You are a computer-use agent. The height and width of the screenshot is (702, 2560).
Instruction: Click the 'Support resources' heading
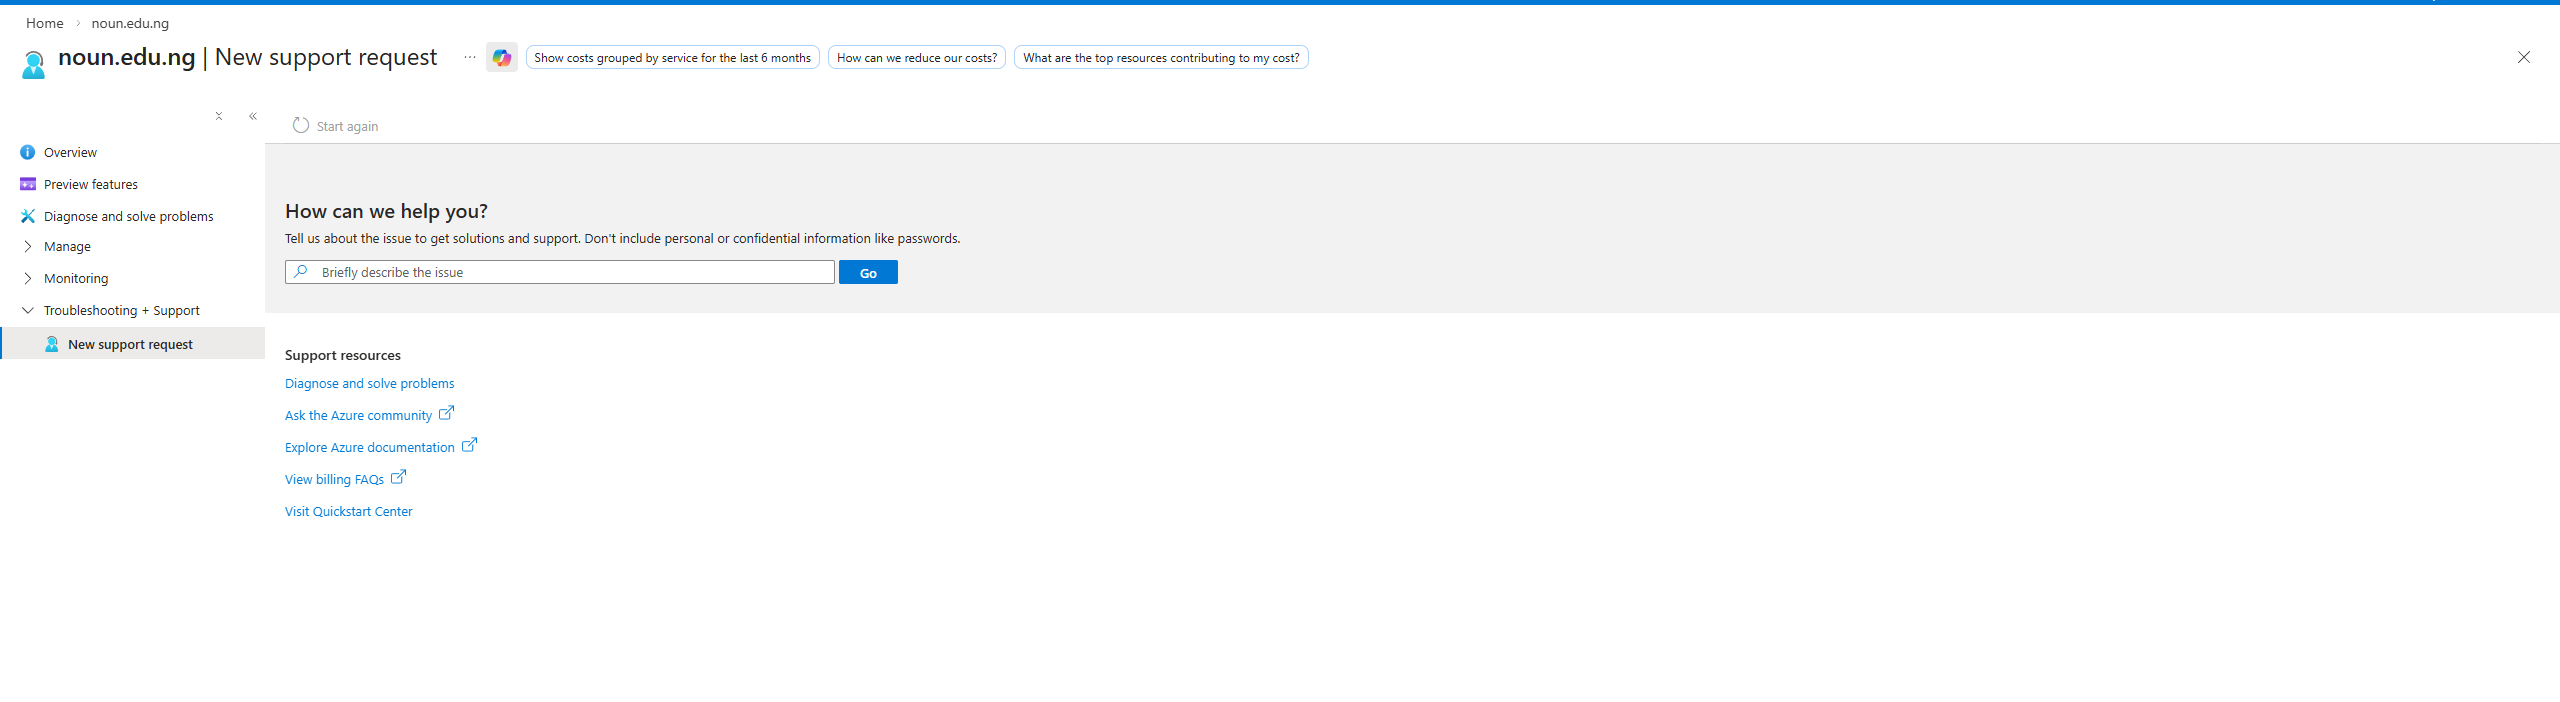click(x=342, y=355)
